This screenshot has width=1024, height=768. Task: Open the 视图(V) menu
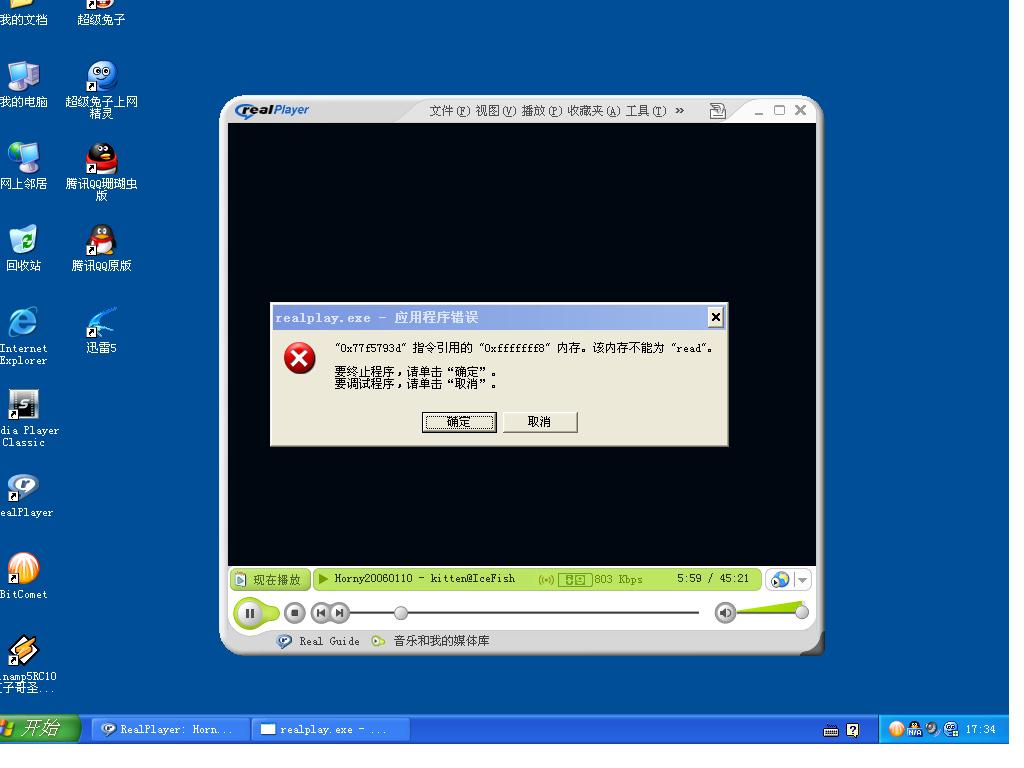(x=495, y=111)
